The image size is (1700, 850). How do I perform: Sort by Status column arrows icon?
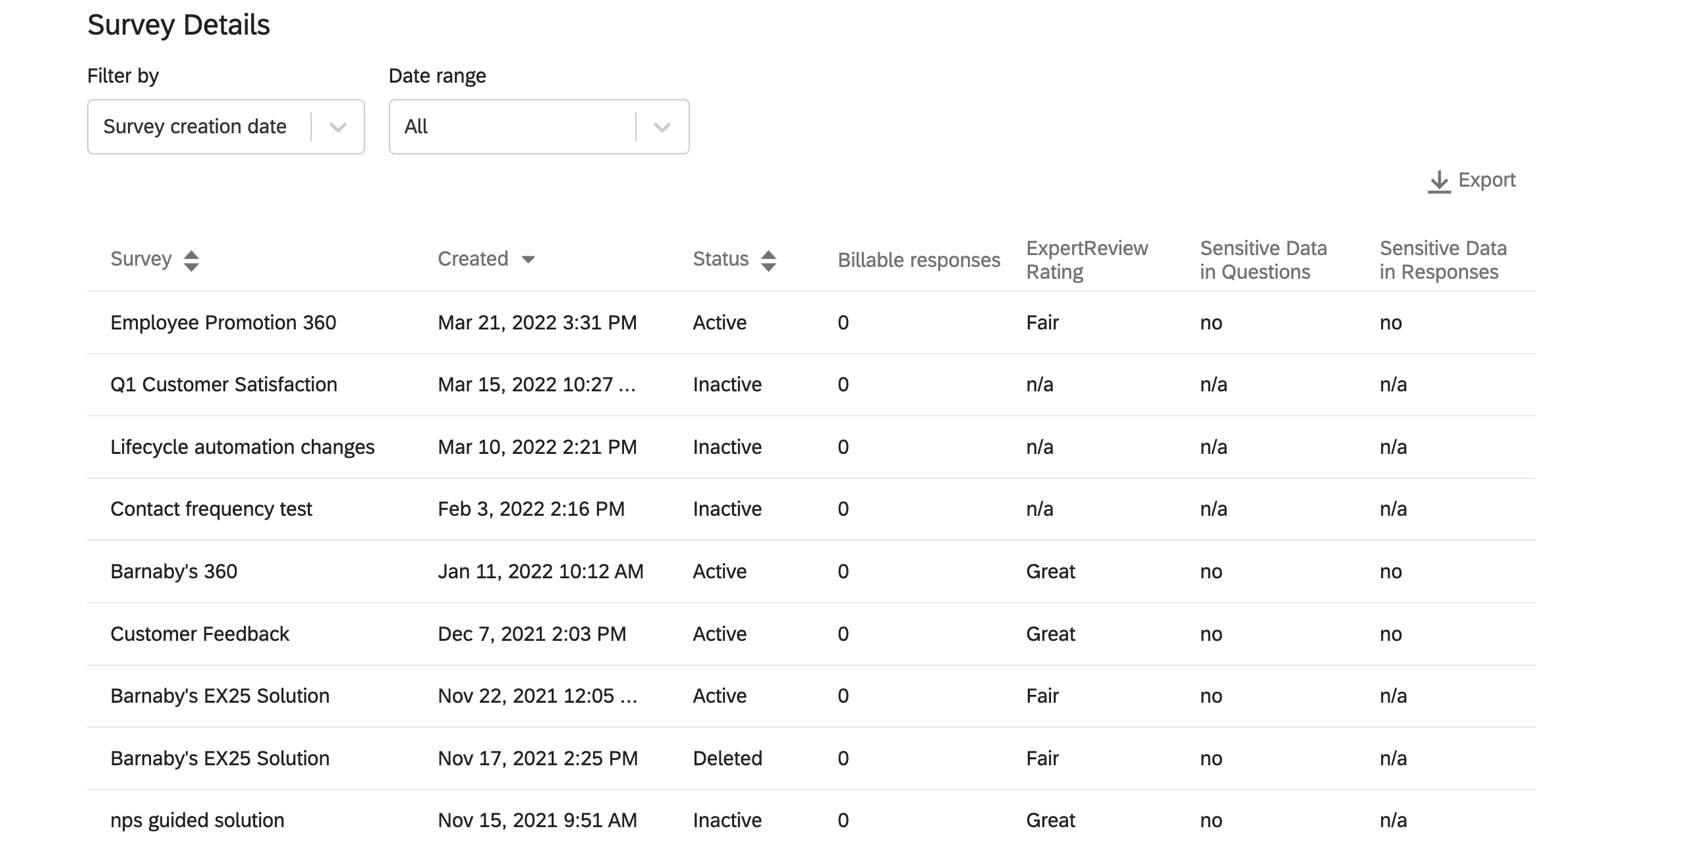coord(768,260)
